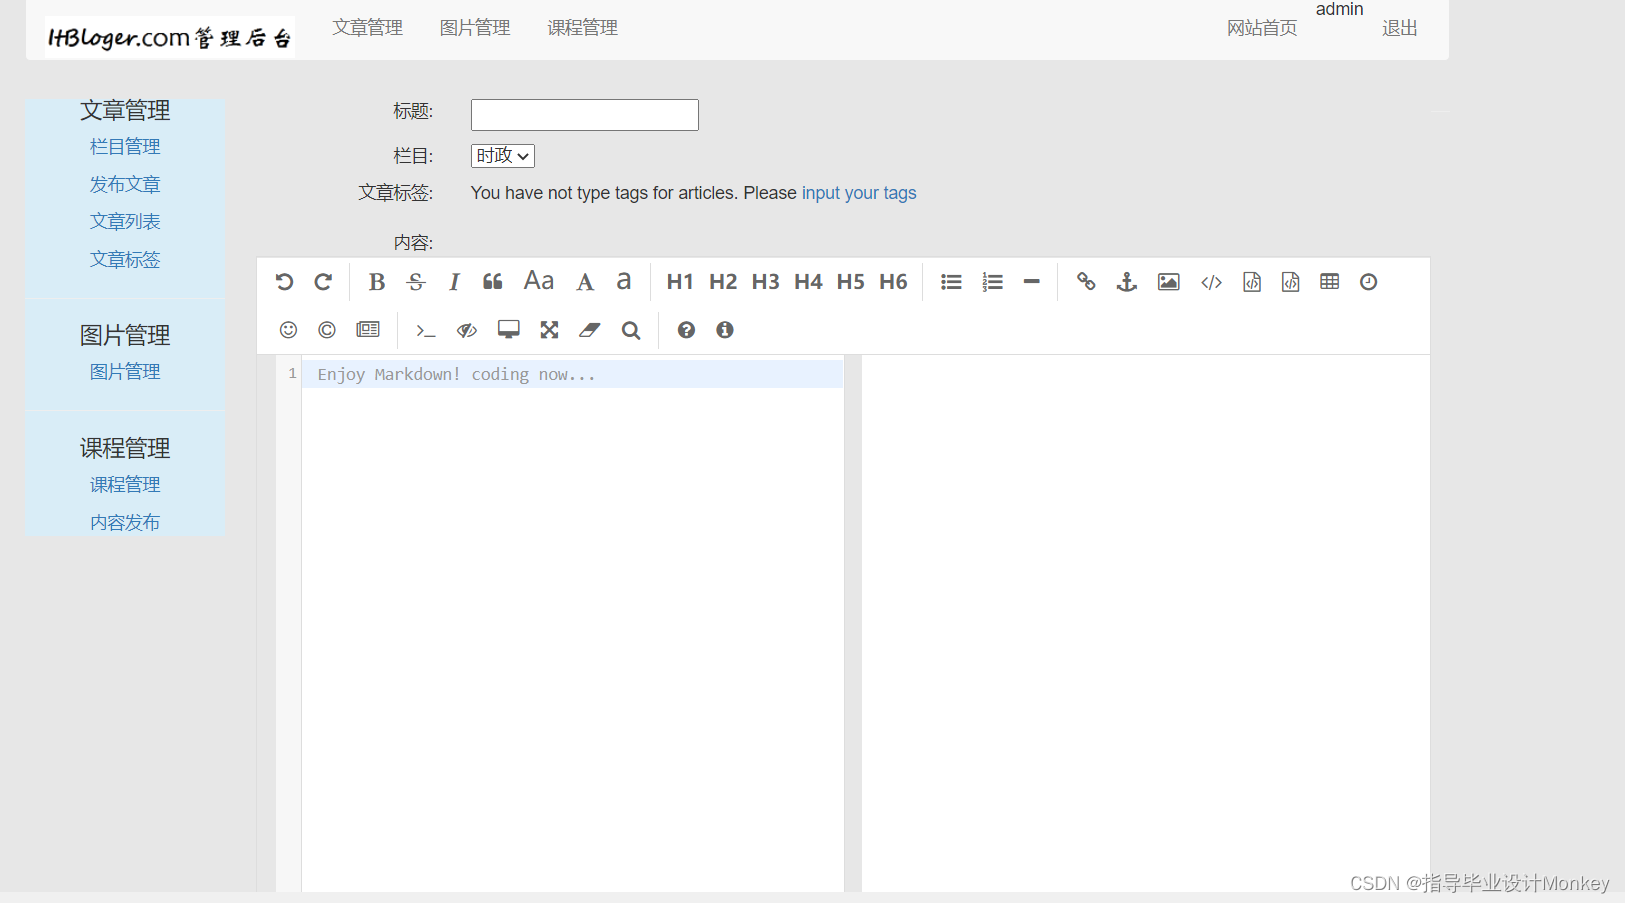The width and height of the screenshot is (1625, 903).
Task: Capitalize first letter with Aa icon
Action: coord(539,281)
